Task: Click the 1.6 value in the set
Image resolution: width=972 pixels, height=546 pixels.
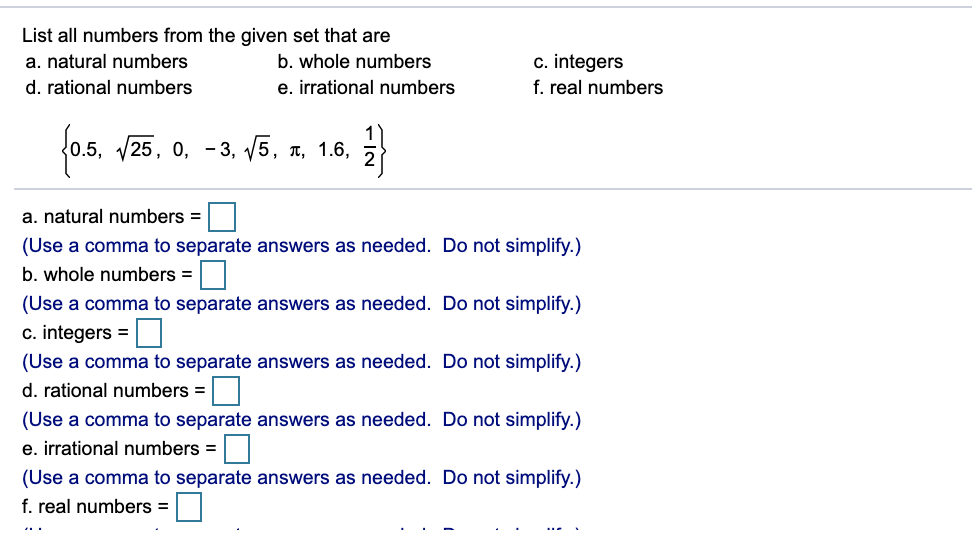Action: (334, 151)
